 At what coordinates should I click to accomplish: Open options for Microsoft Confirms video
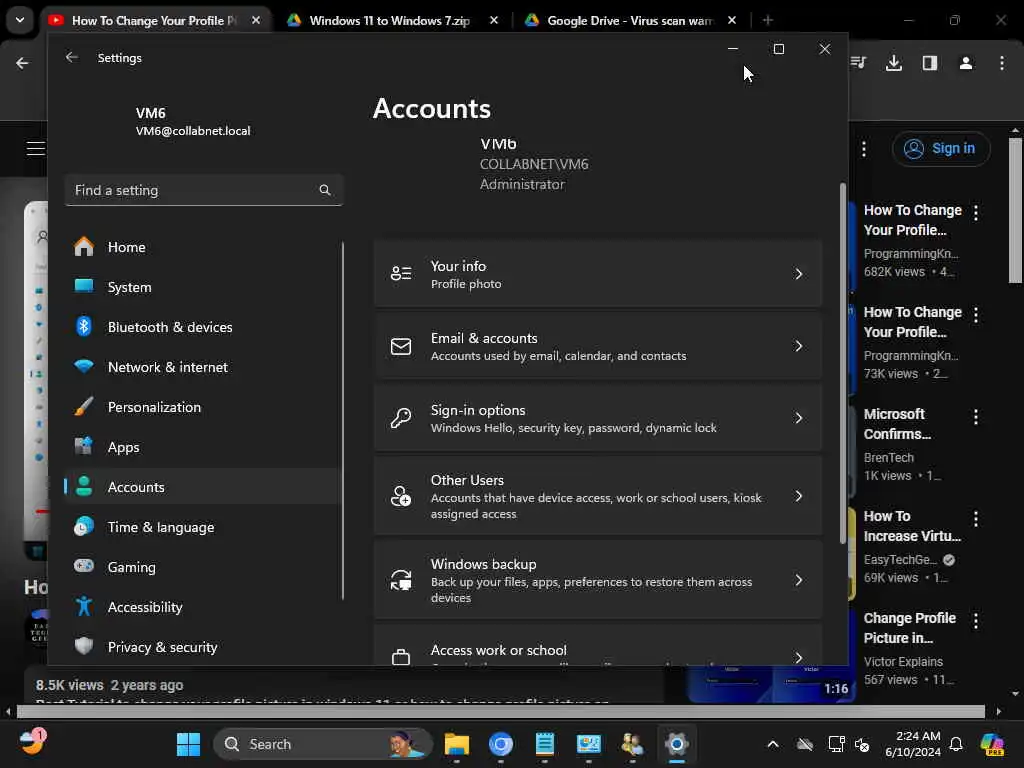[976, 417]
